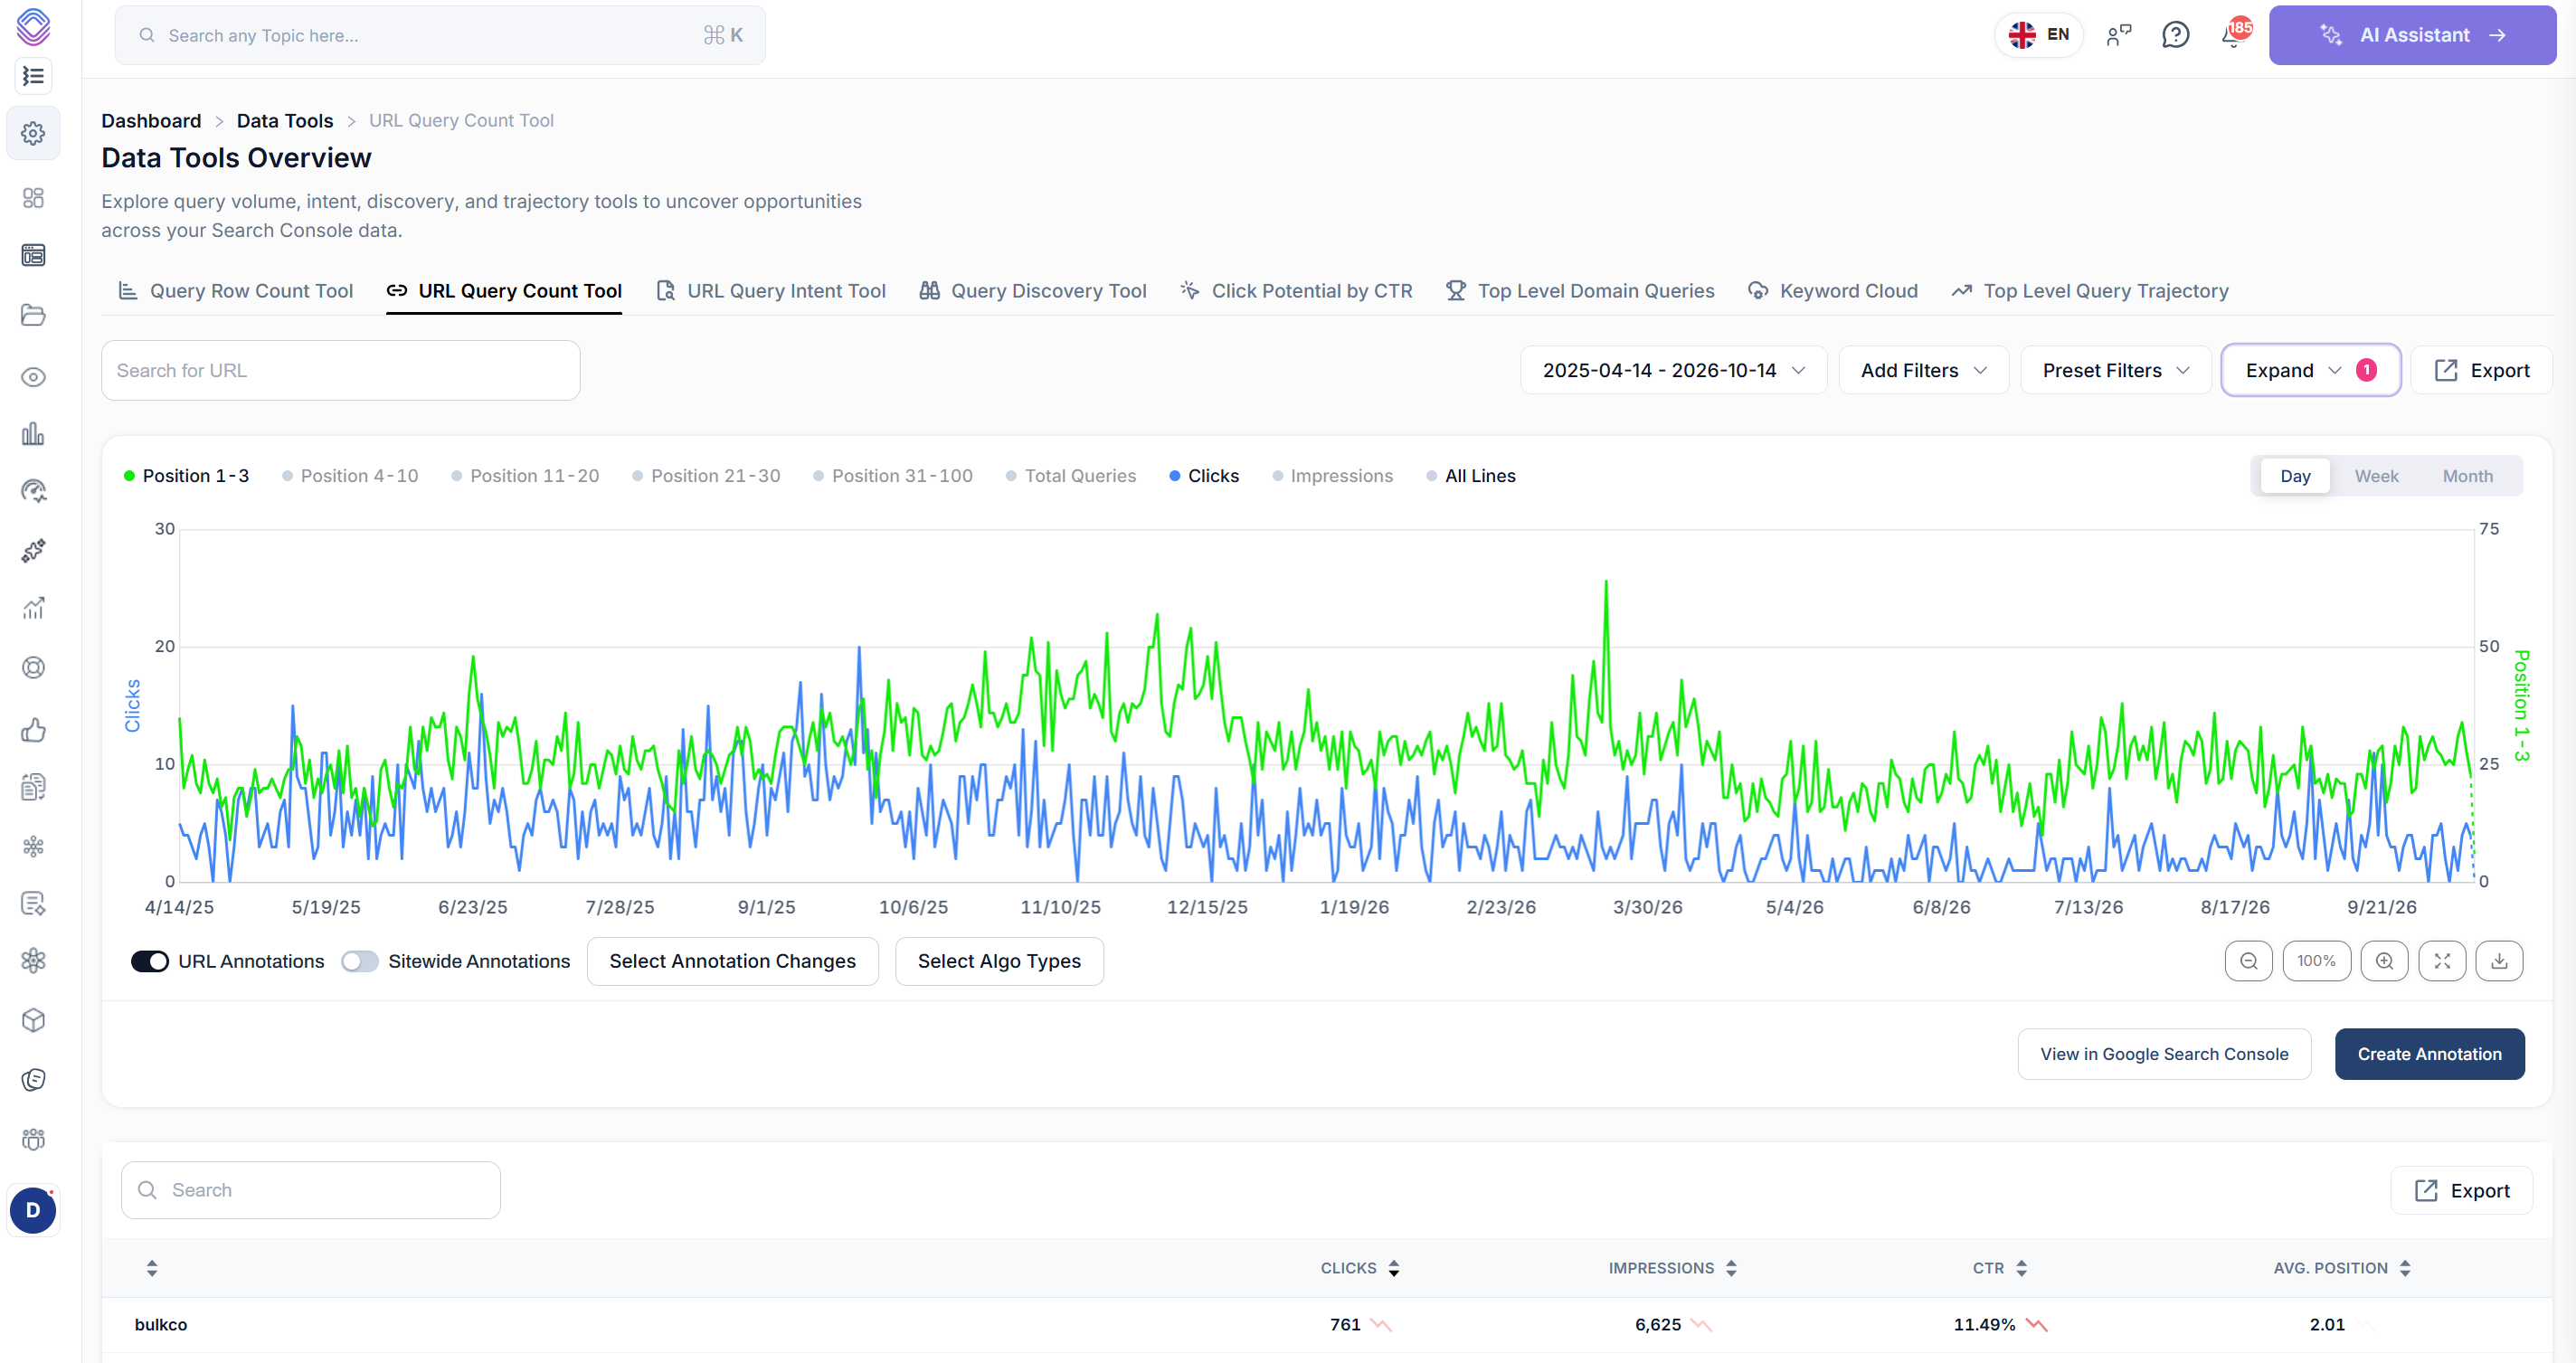2576x1363 pixels.
Task: Select the Week chart granularity
Action: click(2376, 476)
